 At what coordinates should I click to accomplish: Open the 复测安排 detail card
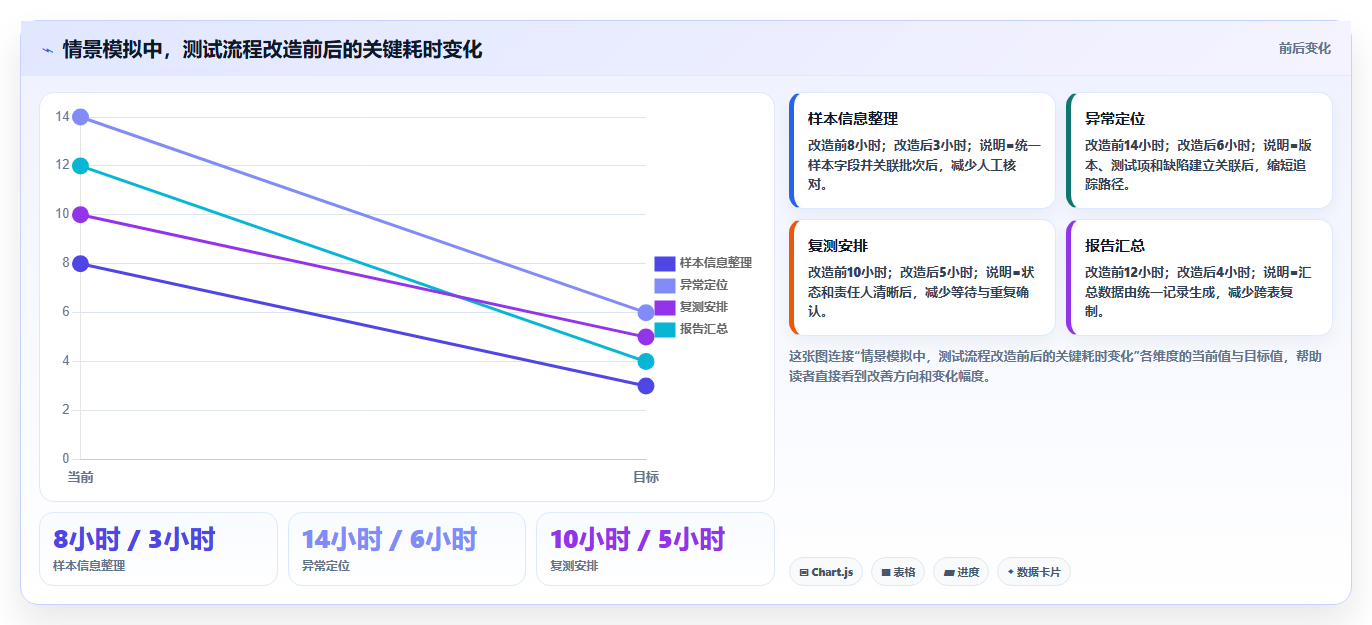tap(922, 277)
